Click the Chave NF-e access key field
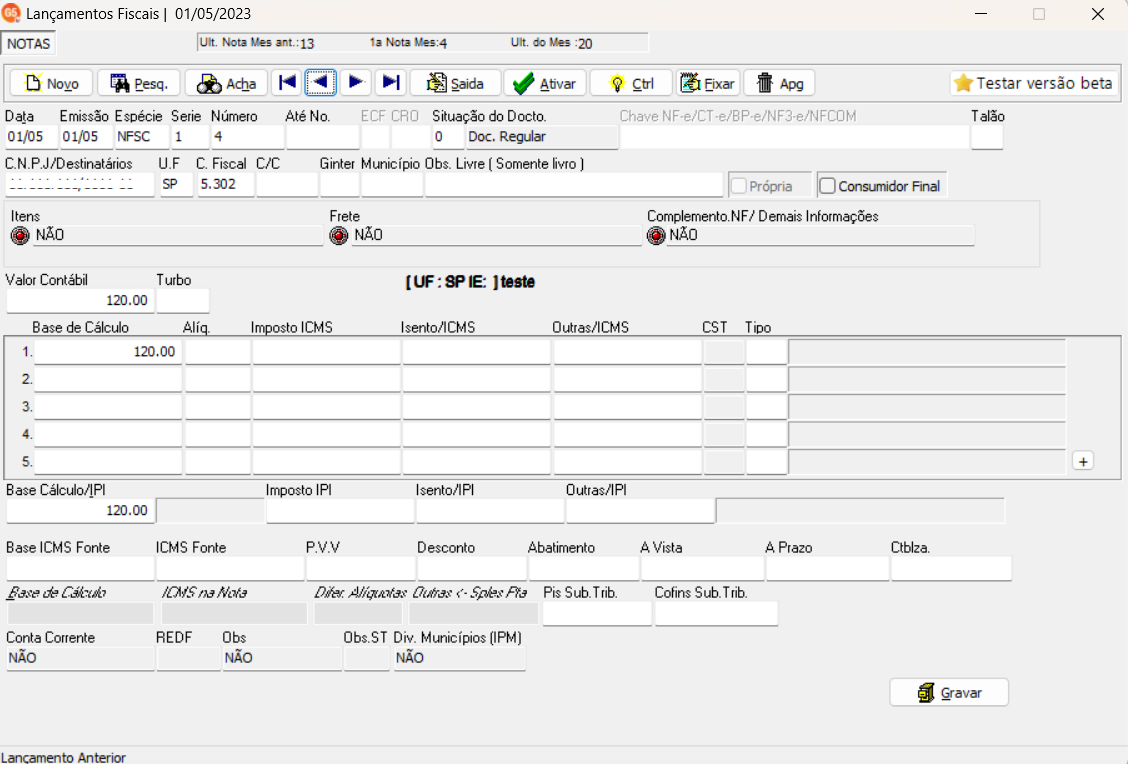 point(794,137)
